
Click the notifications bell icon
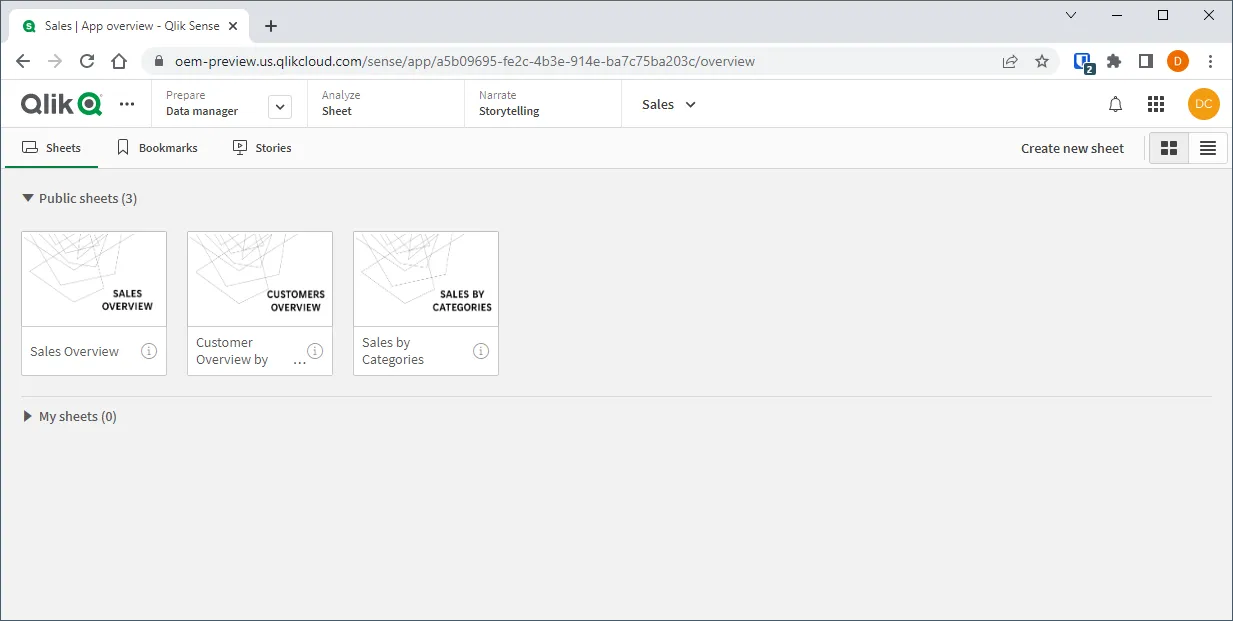pos(1114,104)
